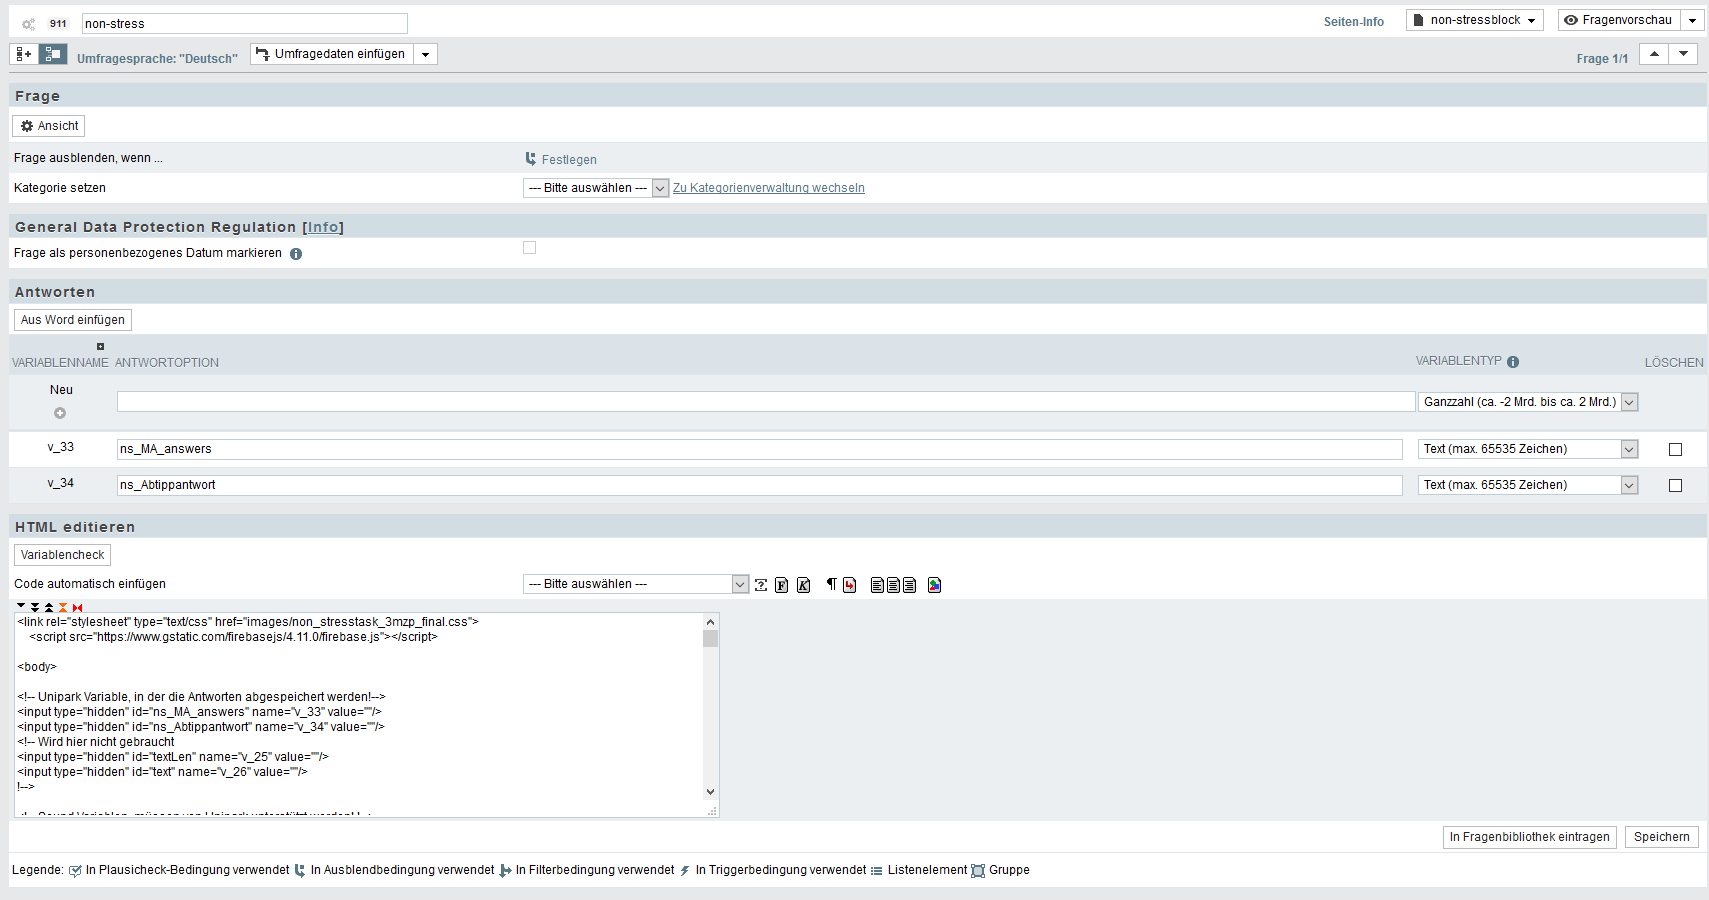Screen dimensions: 1709x900
Task: Open Zu Kategorienverwaltung wechseln link
Action: (x=769, y=188)
